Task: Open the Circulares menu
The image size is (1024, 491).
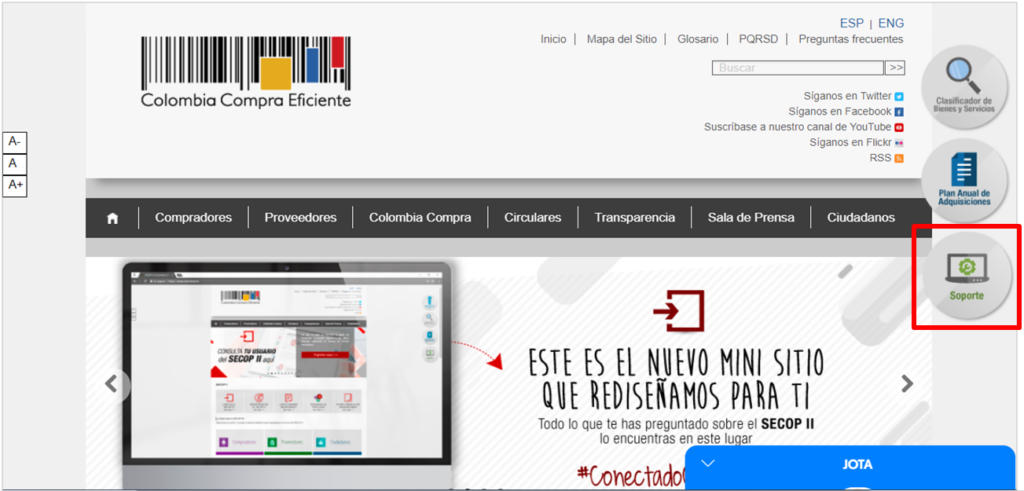Action: (532, 218)
